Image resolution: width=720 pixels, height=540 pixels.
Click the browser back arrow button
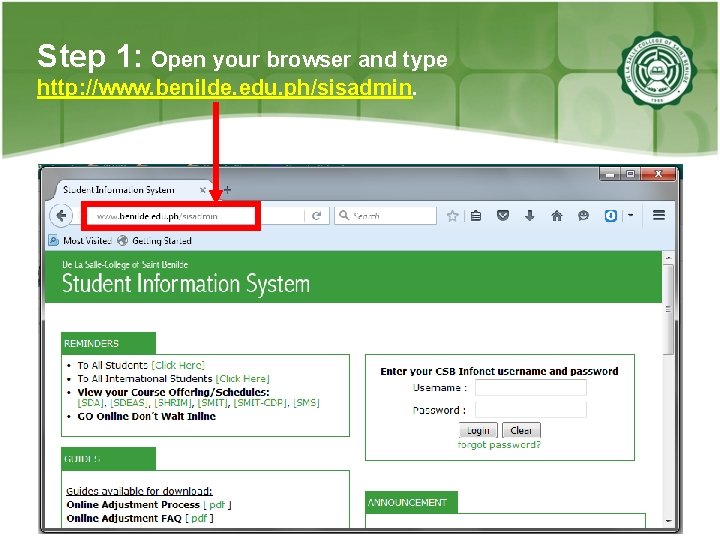(61, 215)
